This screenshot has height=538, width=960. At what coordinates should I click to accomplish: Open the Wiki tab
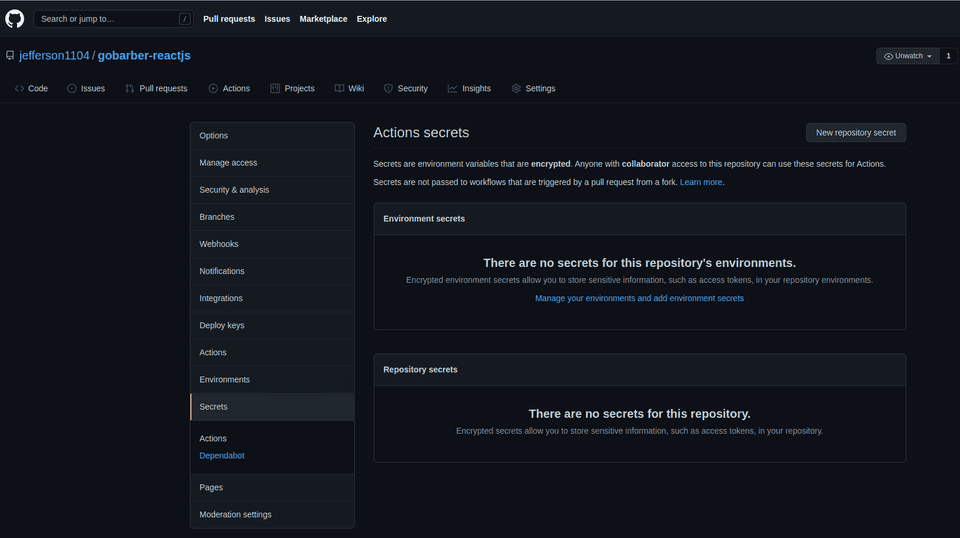coord(349,88)
